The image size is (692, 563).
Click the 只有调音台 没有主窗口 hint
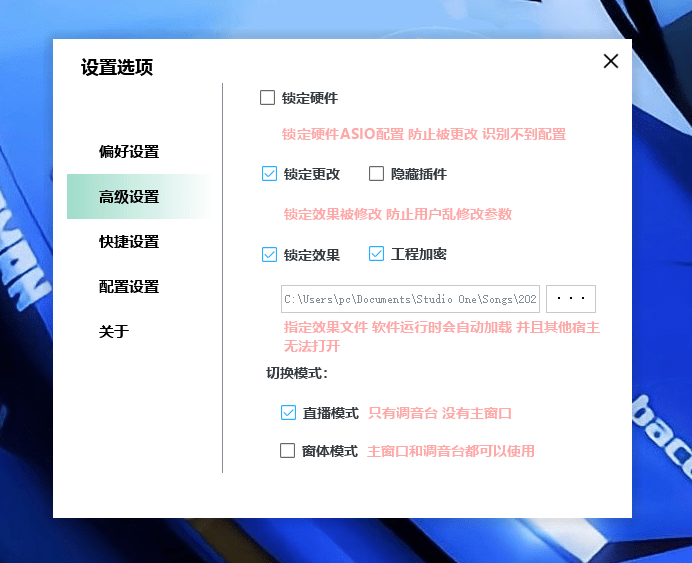pyautogui.click(x=440, y=413)
